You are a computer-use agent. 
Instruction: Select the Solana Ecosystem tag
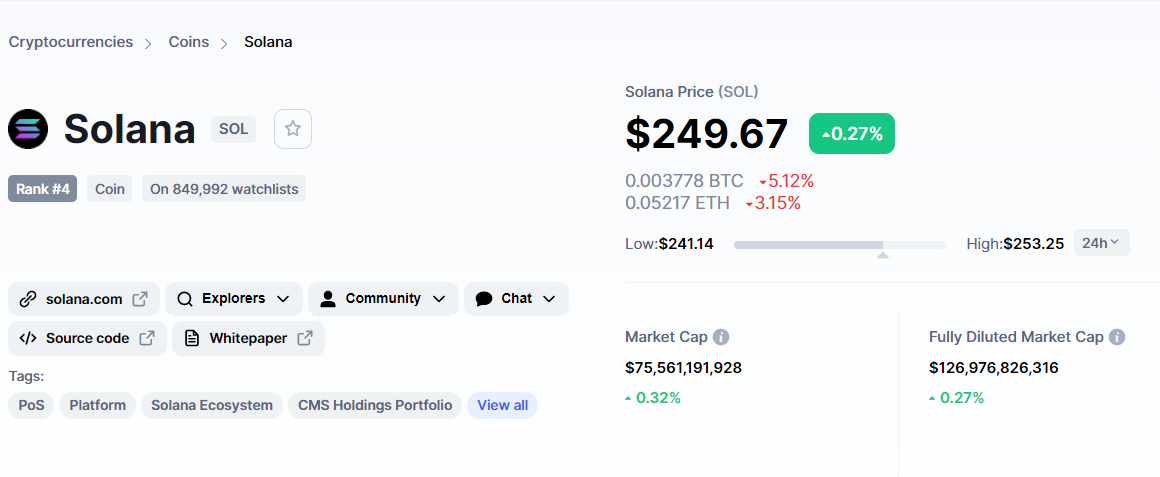tap(212, 405)
